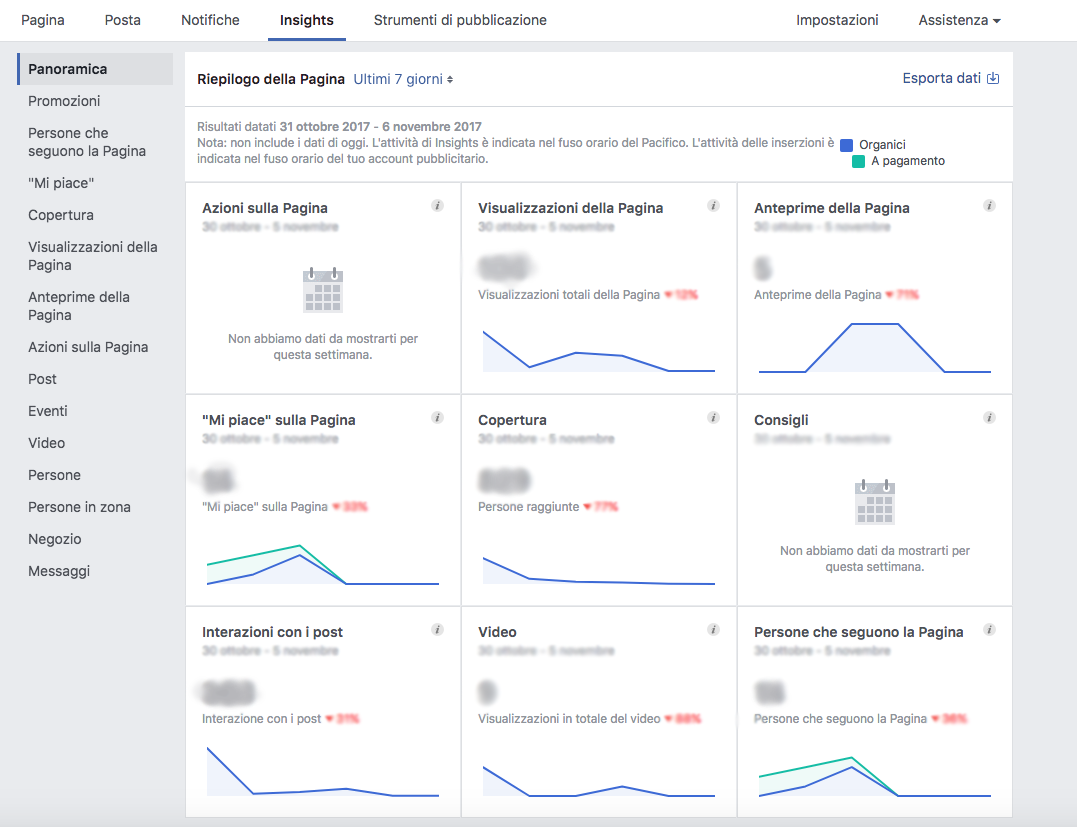
Task: Switch to the Posta tab
Action: [123, 21]
